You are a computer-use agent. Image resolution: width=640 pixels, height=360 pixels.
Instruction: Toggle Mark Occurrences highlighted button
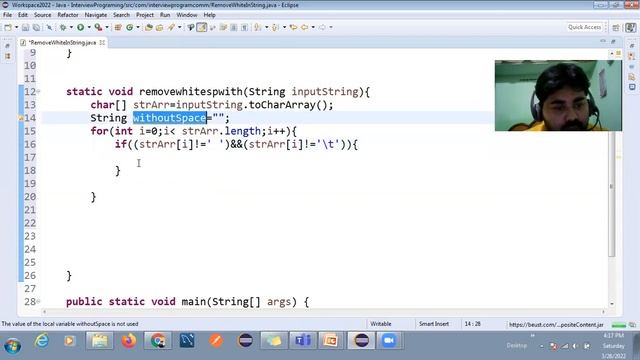point(202,27)
